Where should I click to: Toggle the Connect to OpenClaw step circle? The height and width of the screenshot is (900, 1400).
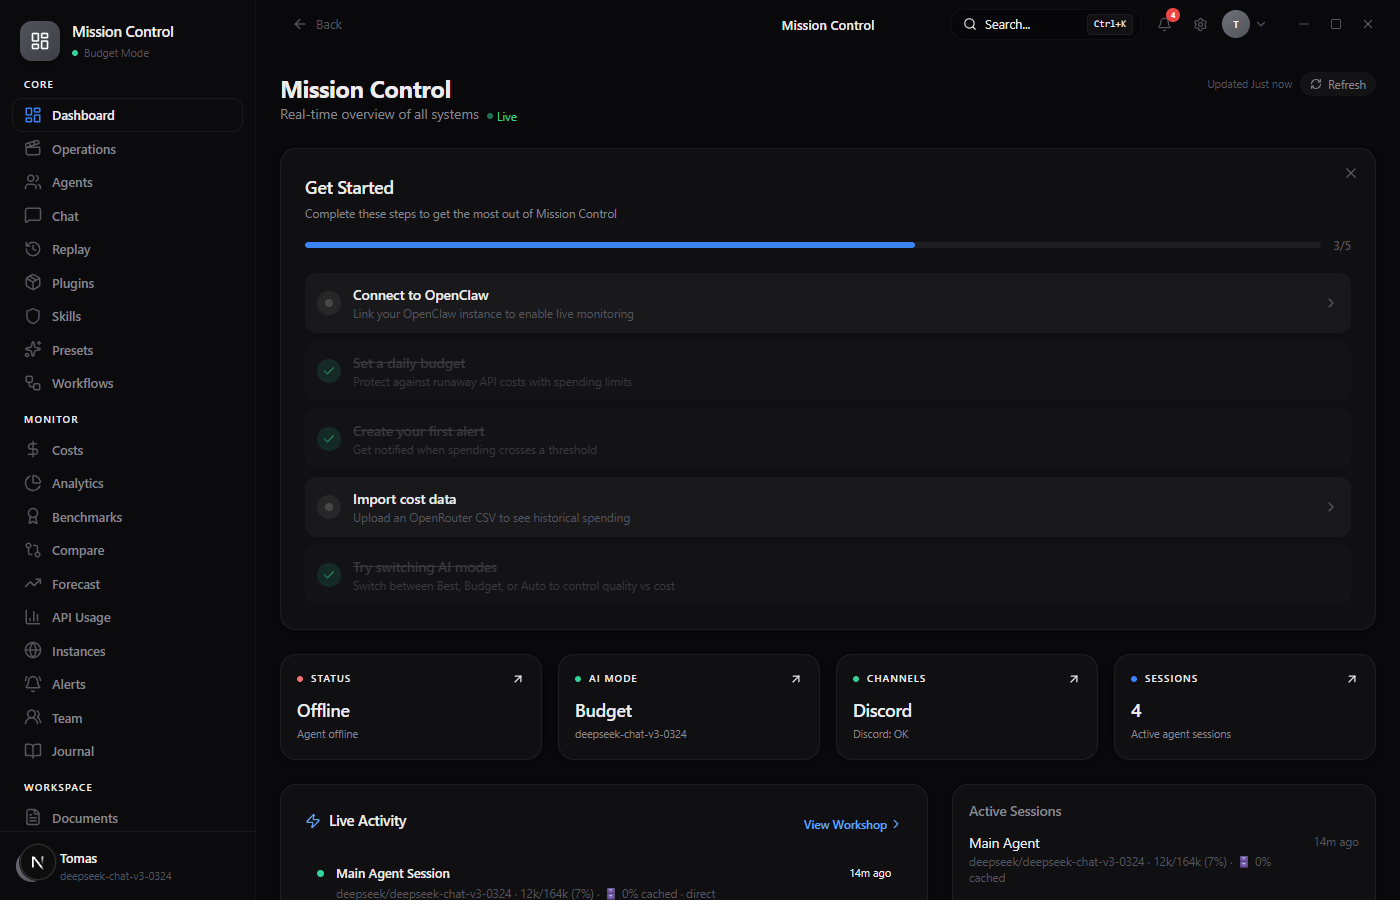click(x=329, y=303)
